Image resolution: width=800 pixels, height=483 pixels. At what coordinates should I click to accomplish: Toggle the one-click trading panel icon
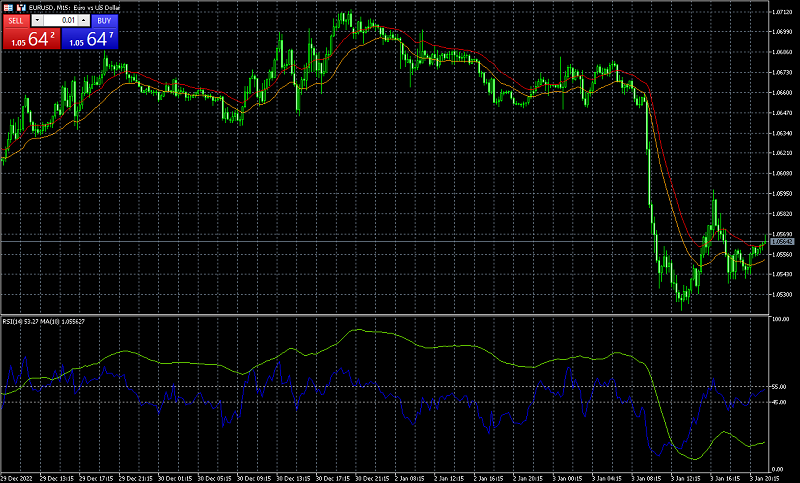point(8,7)
